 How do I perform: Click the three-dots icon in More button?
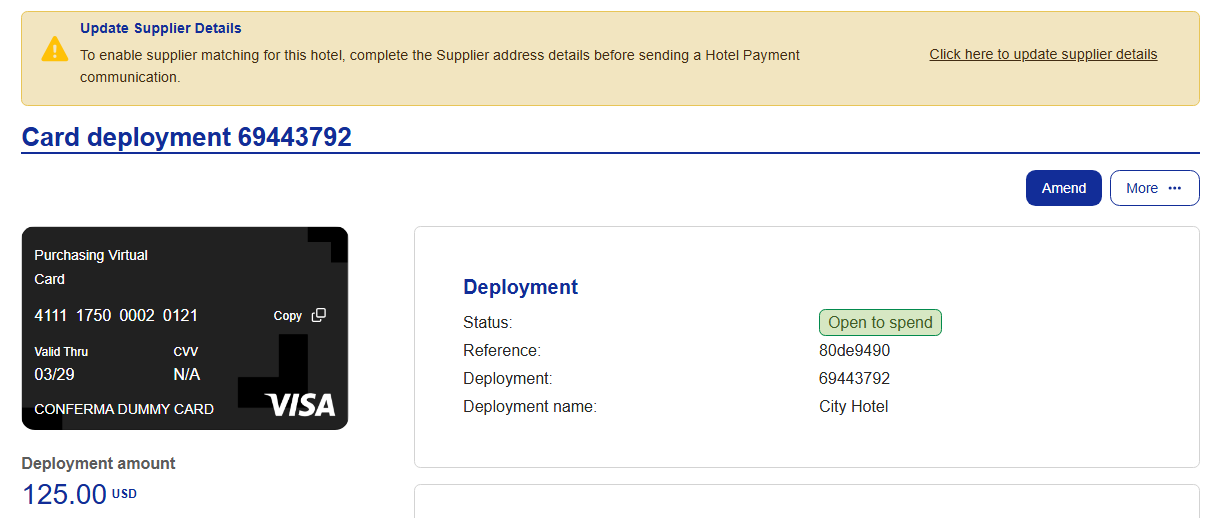[1175, 188]
